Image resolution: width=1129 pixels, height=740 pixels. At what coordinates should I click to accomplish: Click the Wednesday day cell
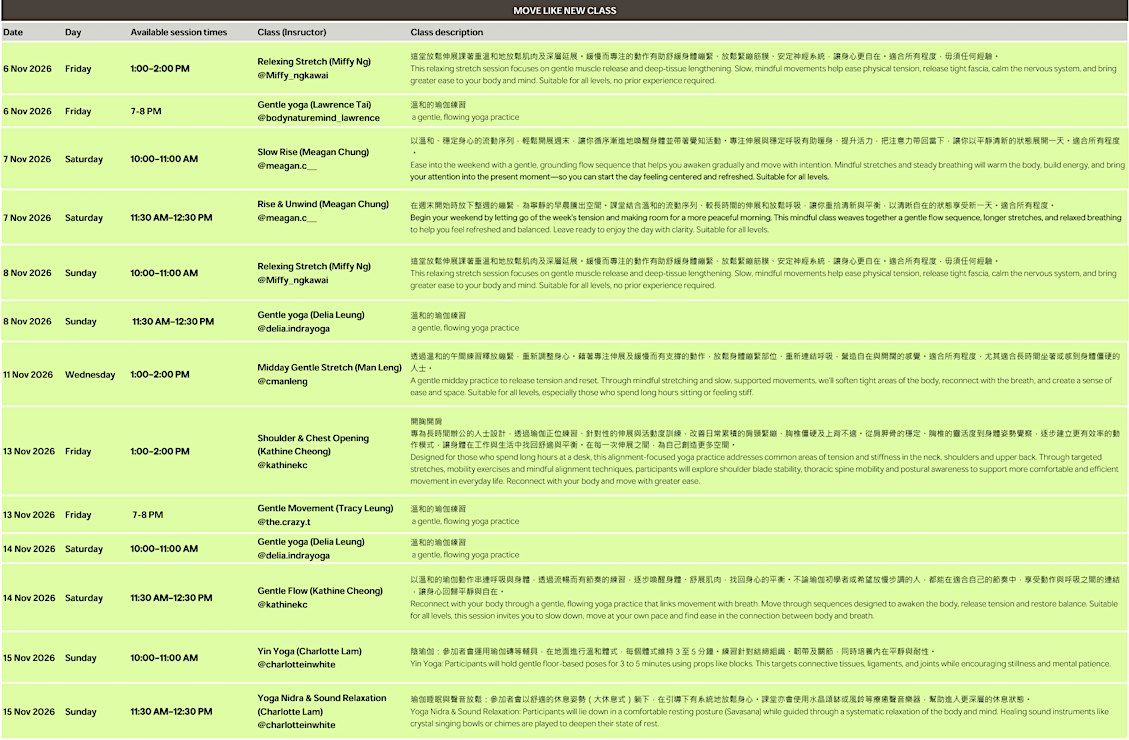(90, 374)
